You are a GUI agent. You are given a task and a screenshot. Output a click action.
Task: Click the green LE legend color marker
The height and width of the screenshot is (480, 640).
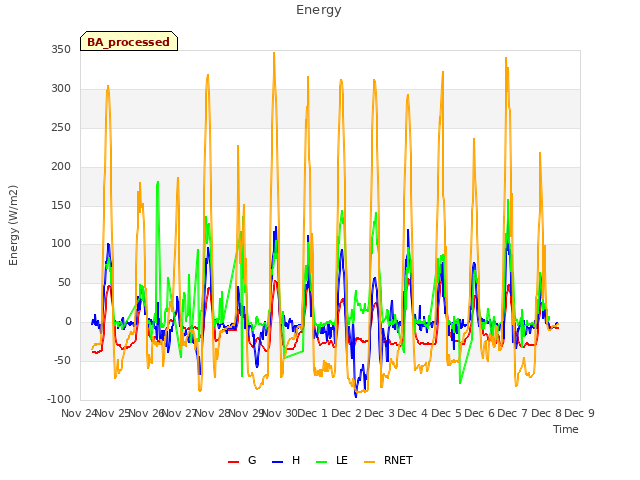pyautogui.click(x=322, y=462)
